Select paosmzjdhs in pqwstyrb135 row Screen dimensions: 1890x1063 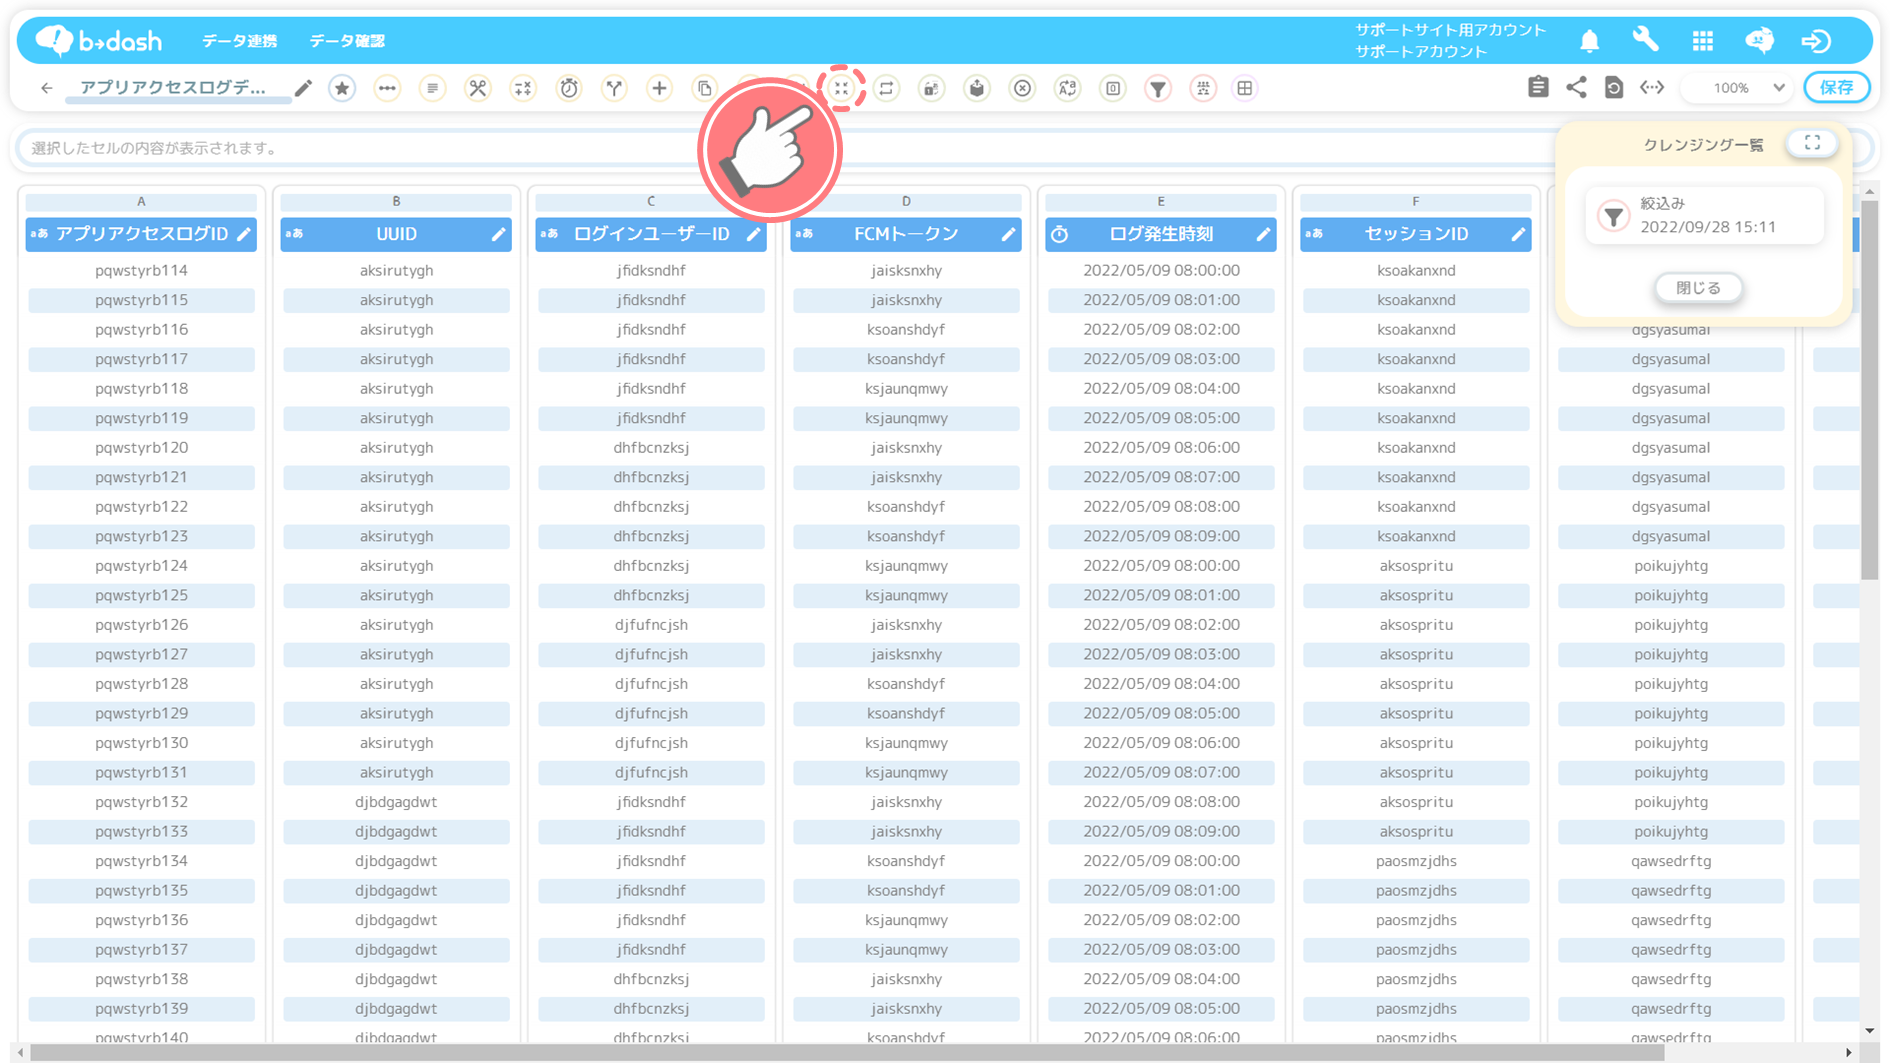tap(1416, 890)
